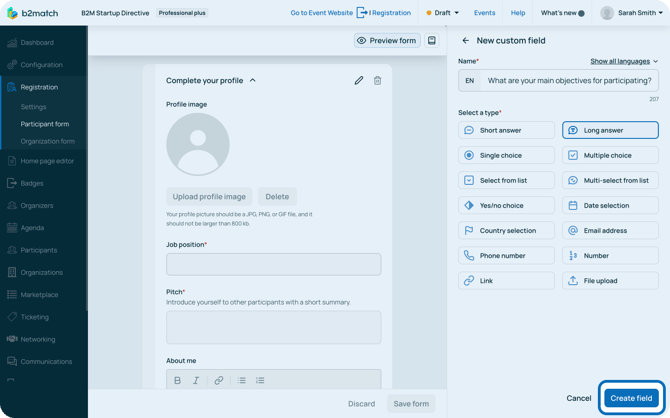This screenshot has height=418, width=670.
Task: Click the Go to Event Website link
Action: pyautogui.click(x=321, y=13)
